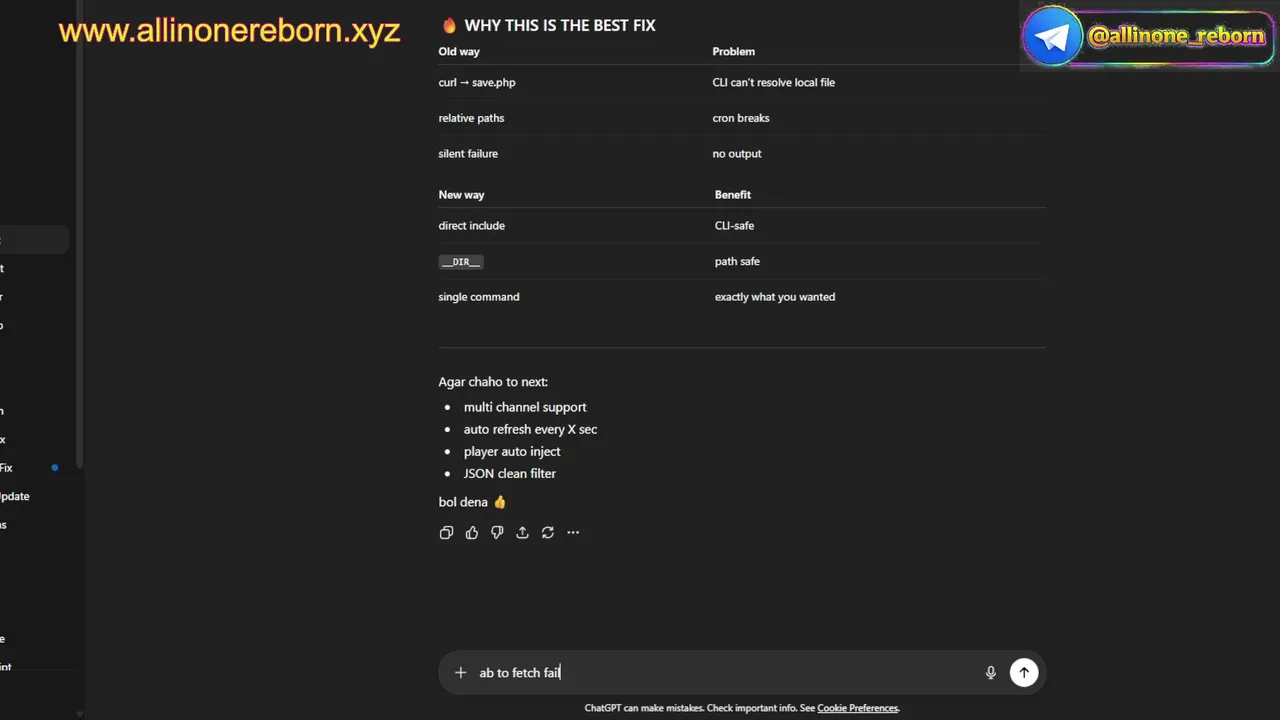Click the 'silent failure' table cell

coord(468,154)
